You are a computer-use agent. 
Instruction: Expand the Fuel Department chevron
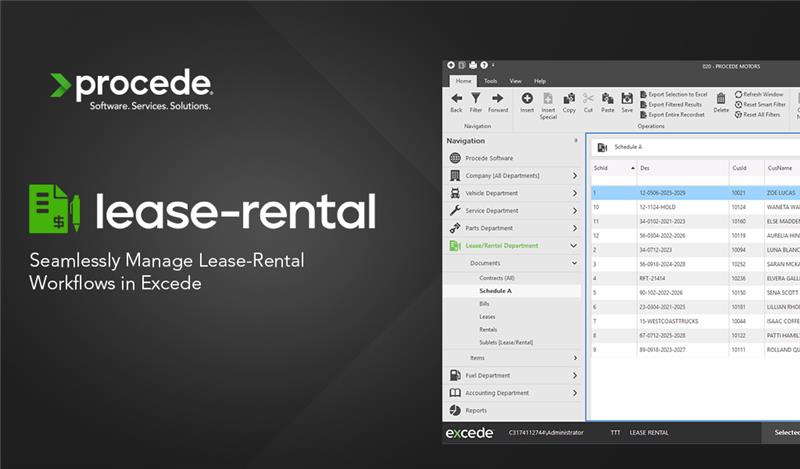click(x=575, y=376)
